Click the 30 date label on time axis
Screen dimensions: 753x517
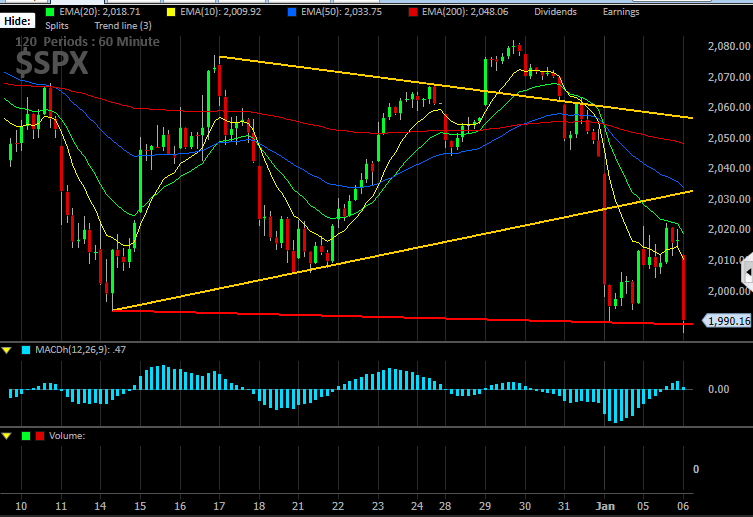(525, 506)
